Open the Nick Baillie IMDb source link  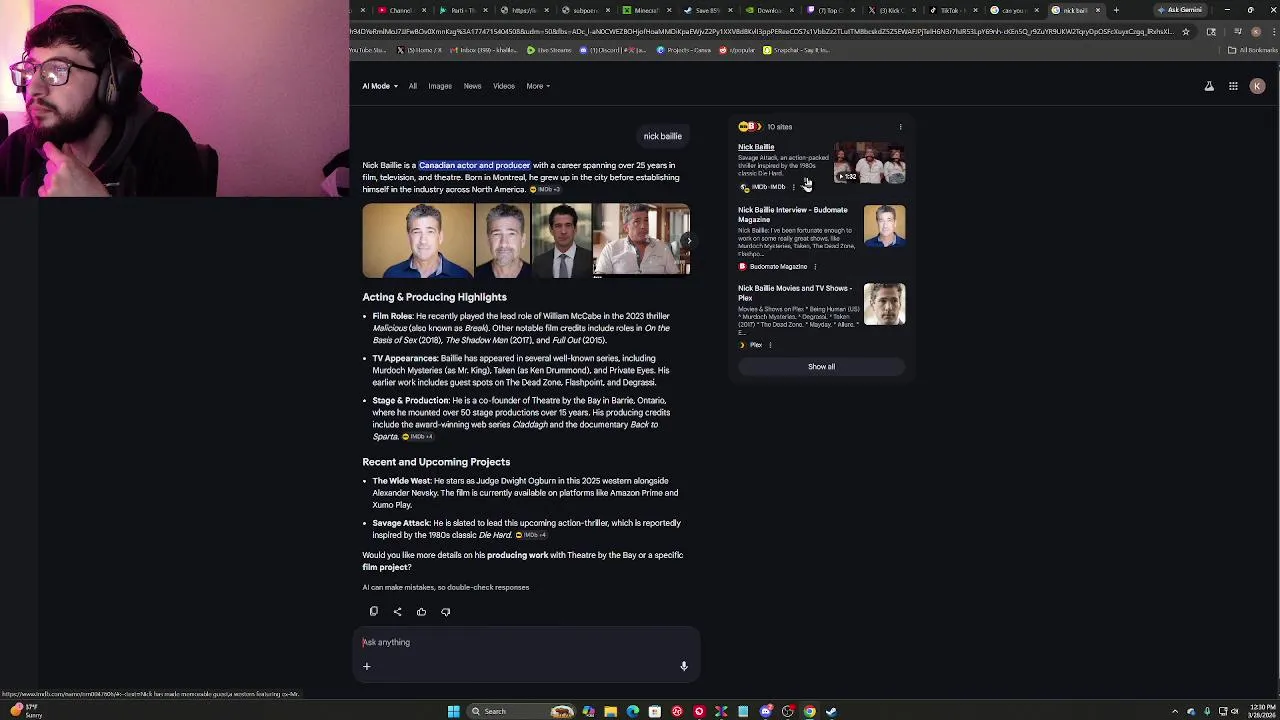(756, 147)
